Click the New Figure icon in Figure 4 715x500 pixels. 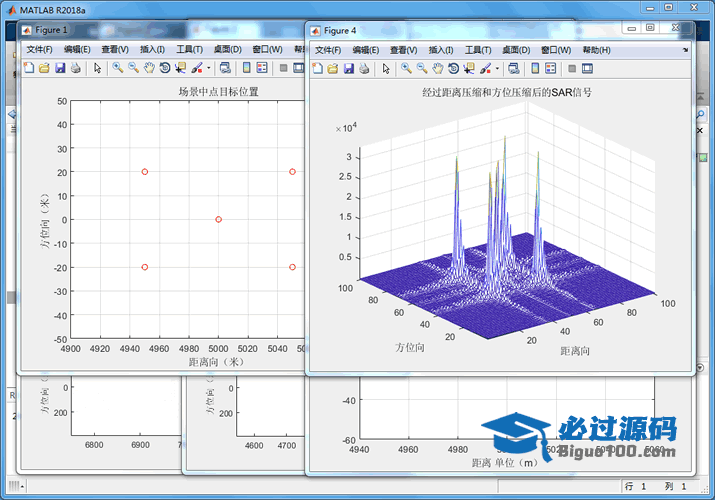point(317,69)
